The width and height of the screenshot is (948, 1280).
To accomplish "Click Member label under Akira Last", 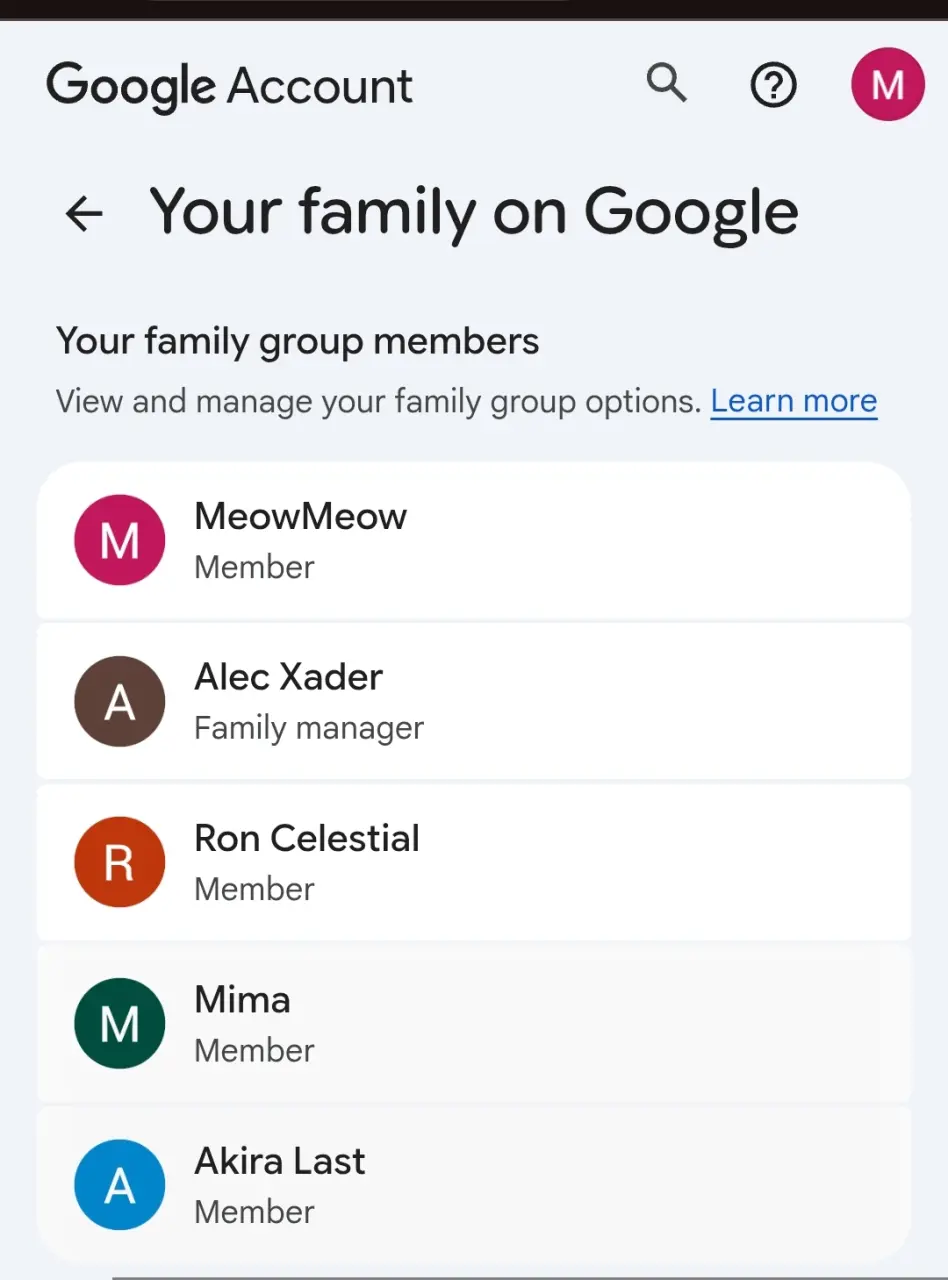I will click(x=254, y=1212).
